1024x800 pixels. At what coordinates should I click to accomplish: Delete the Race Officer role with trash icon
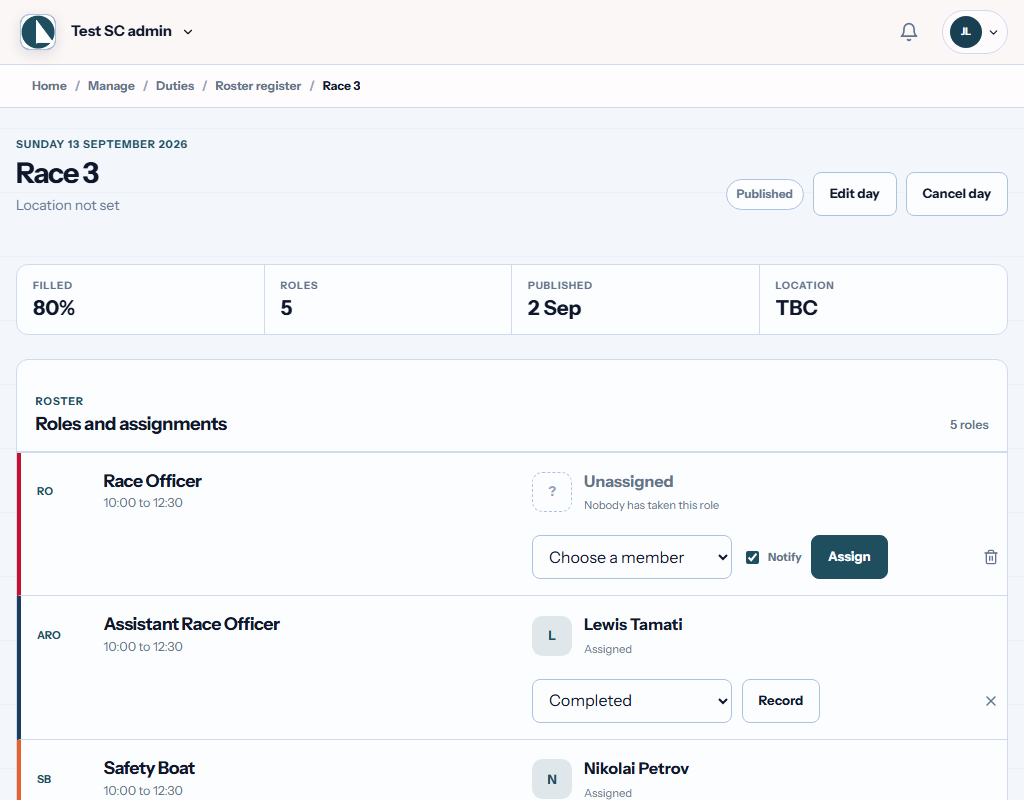991,557
